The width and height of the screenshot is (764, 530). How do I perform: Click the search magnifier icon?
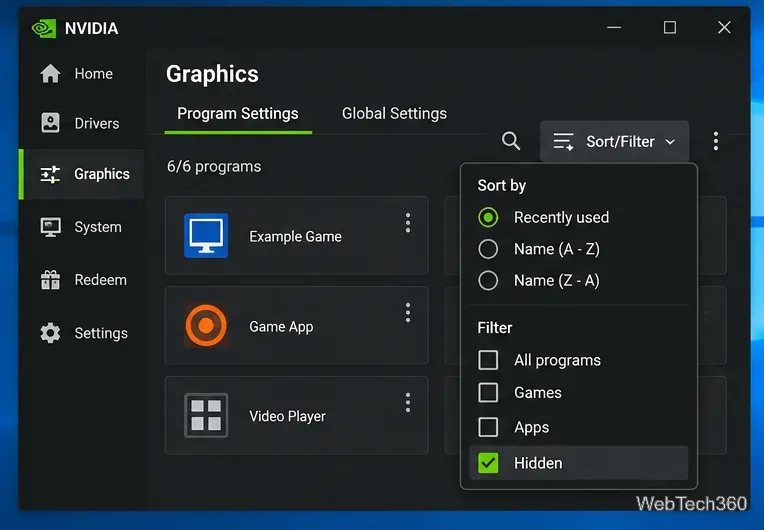click(511, 141)
